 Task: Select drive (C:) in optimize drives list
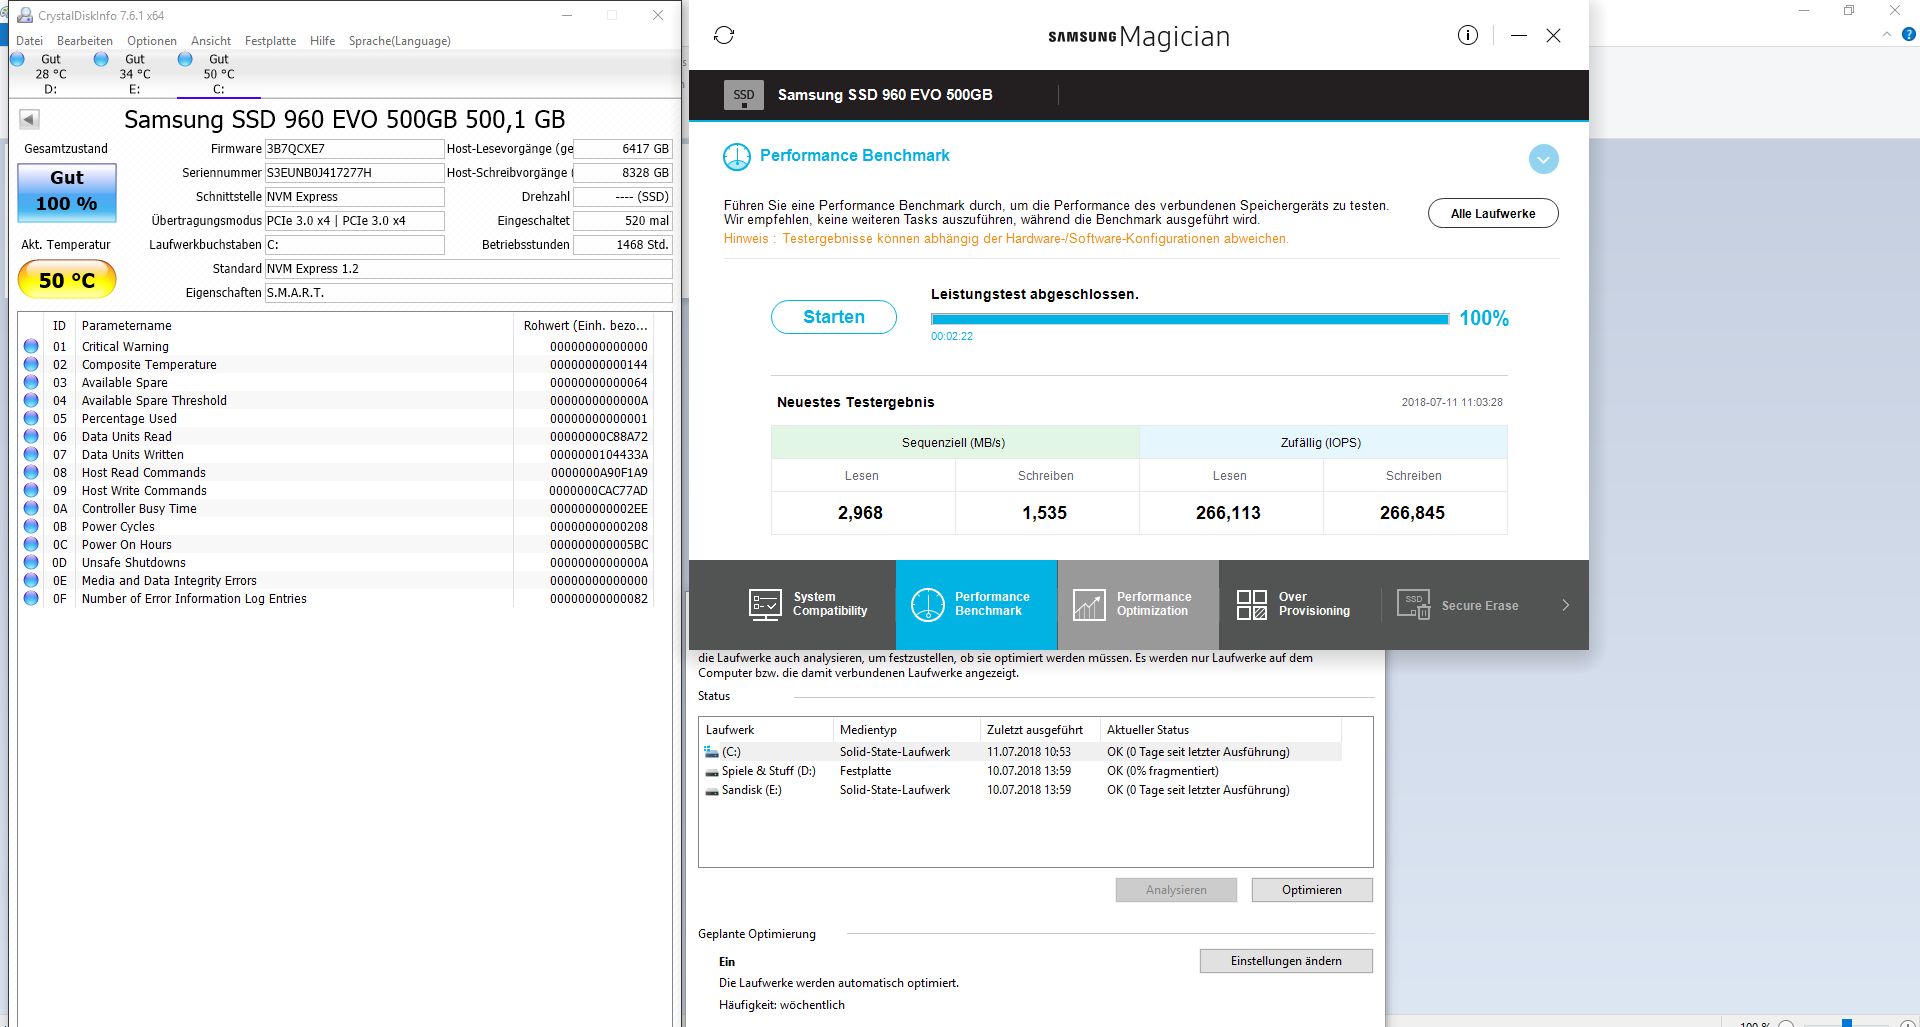tap(1020, 752)
